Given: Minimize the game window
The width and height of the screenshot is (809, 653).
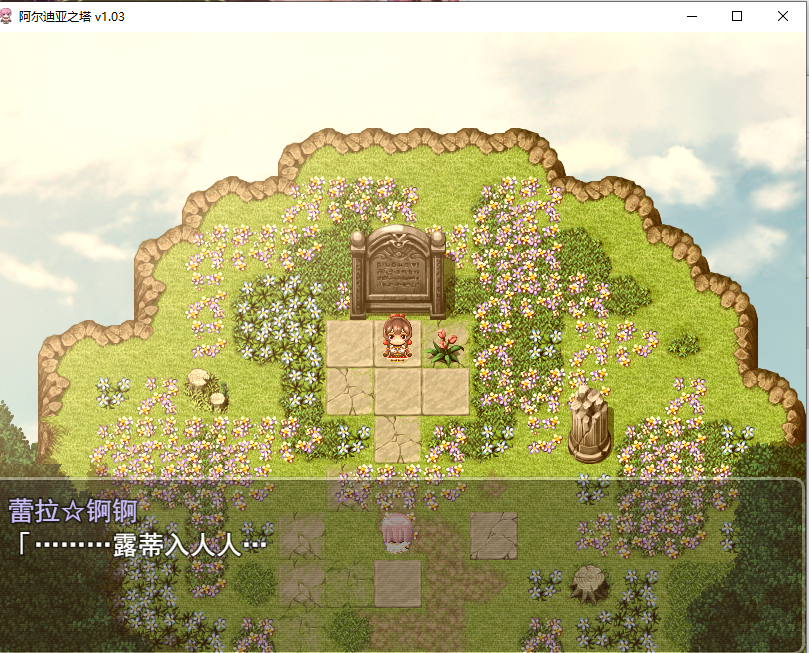Looking at the screenshot, I should [691, 16].
